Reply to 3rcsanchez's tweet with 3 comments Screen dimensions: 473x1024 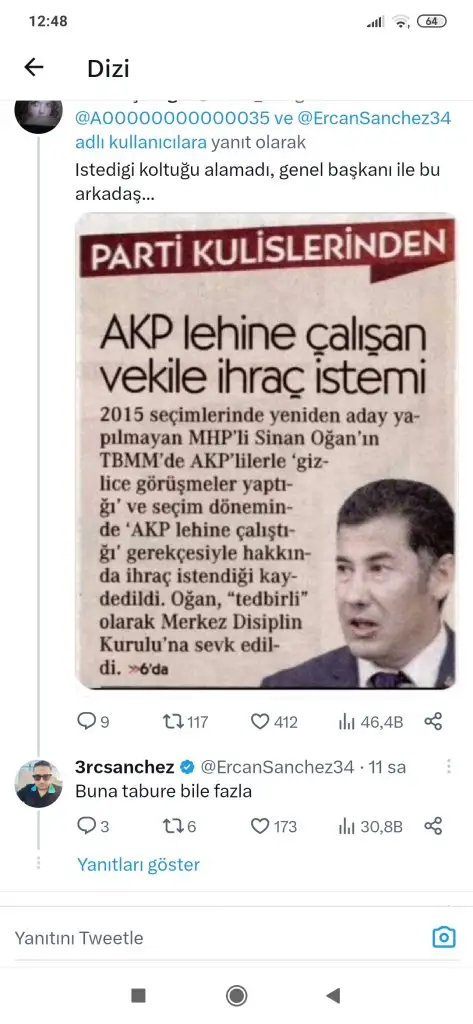[93, 826]
